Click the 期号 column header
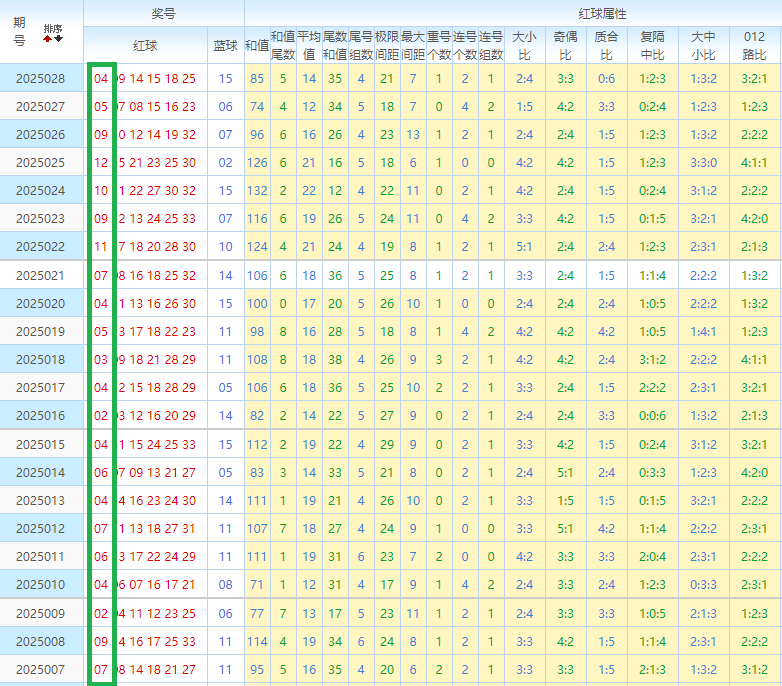The image size is (782, 686). tap(20, 32)
